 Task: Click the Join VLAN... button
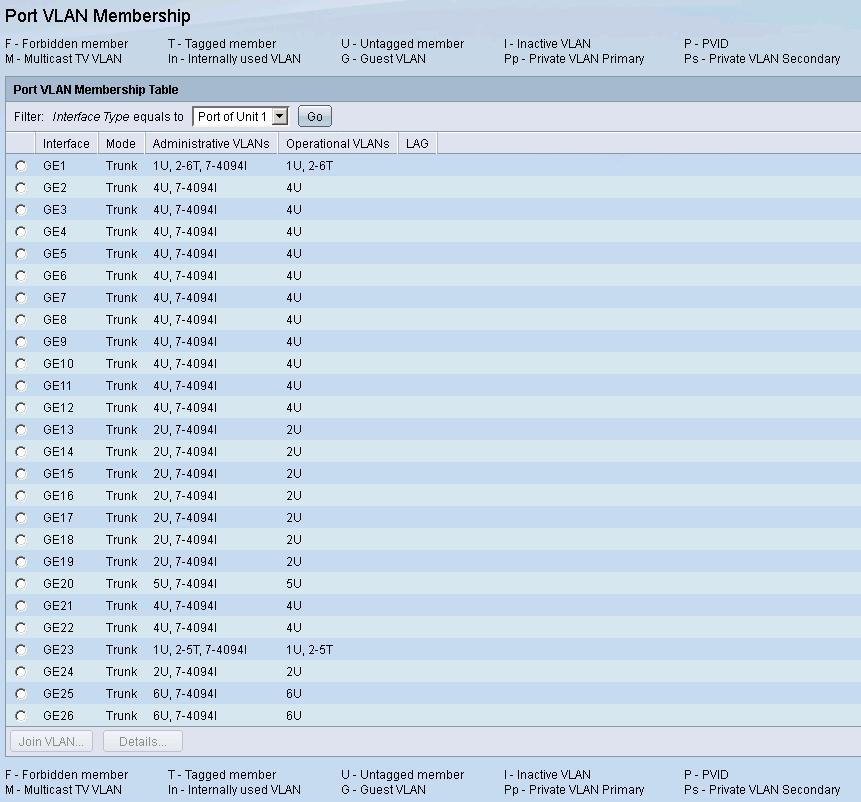51,741
